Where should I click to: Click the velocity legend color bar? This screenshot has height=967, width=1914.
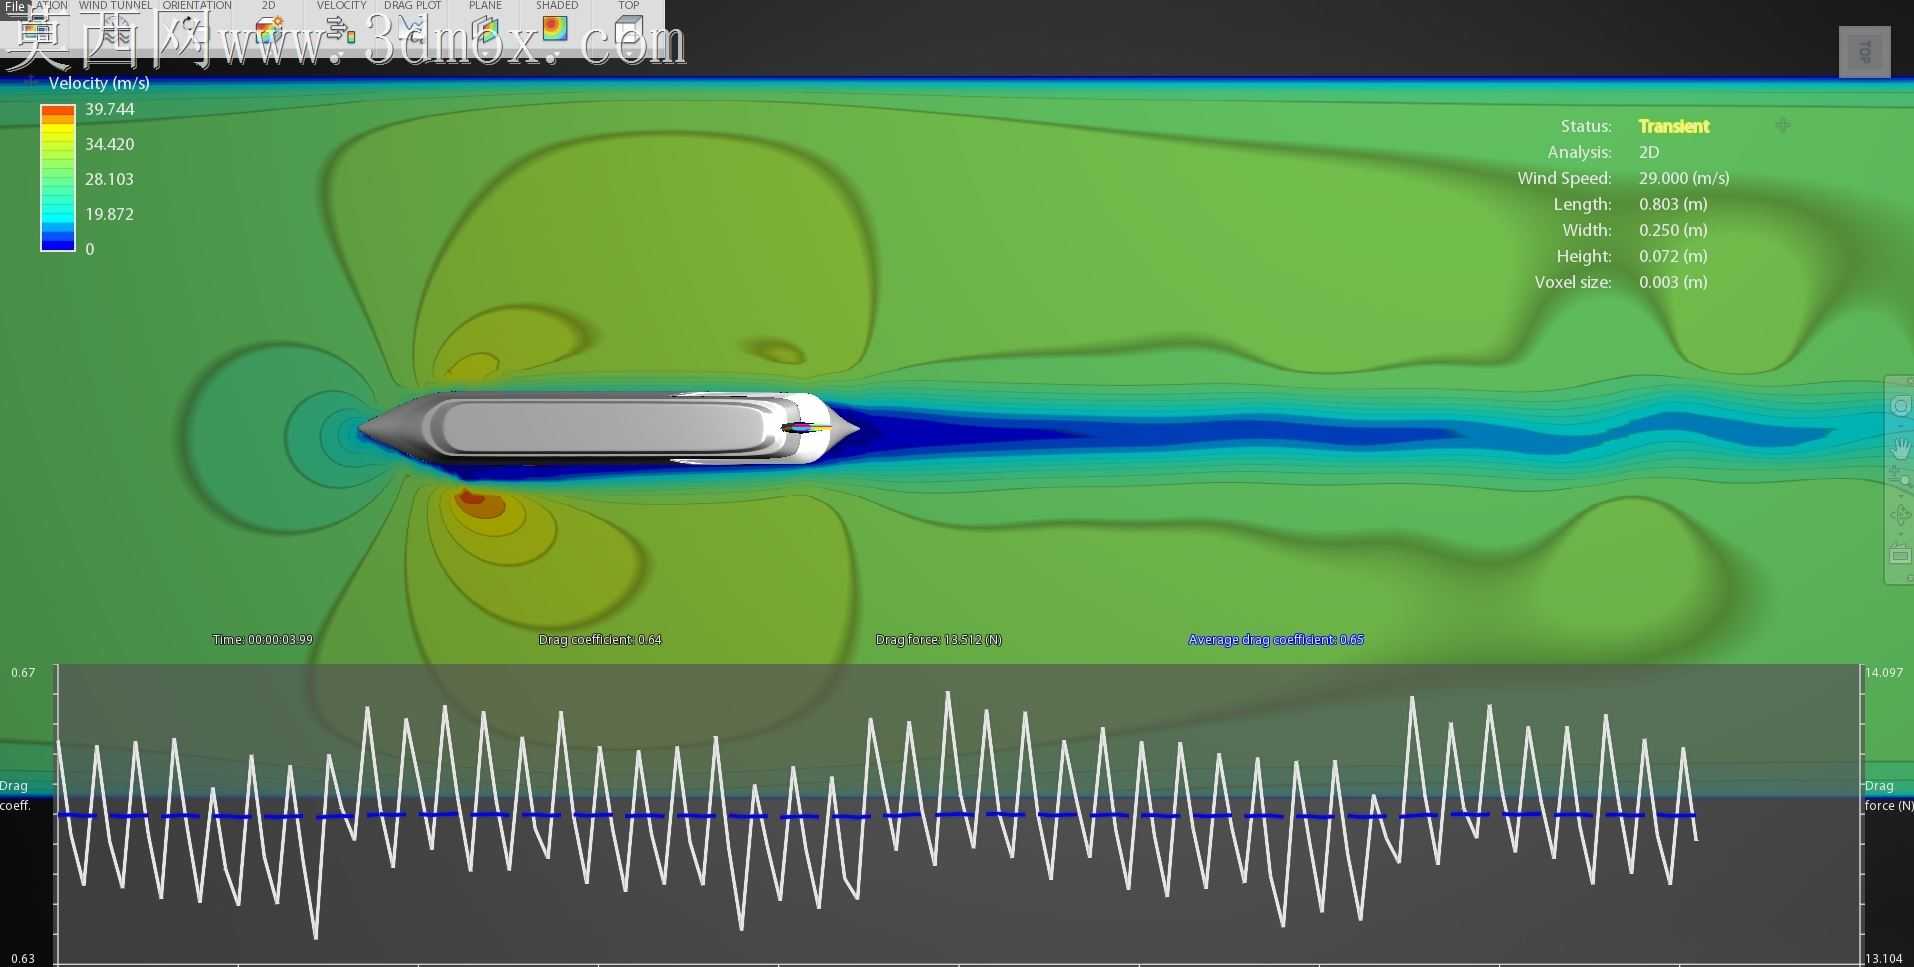(x=58, y=177)
